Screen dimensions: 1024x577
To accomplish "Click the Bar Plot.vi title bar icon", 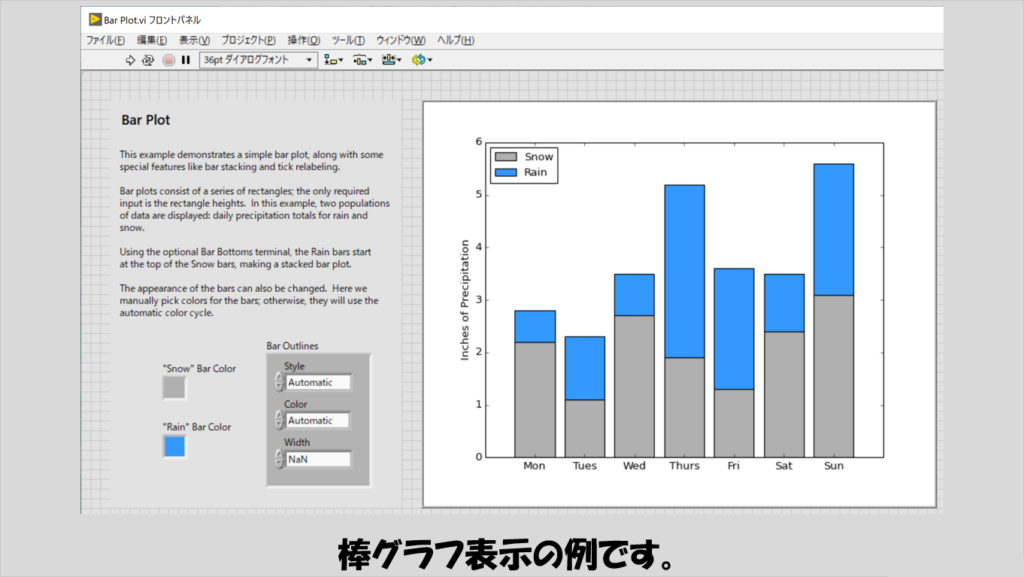I will click(x=94, y=20).
